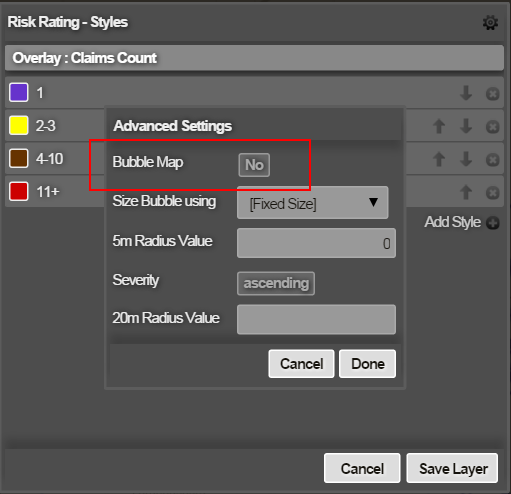Screen dimensions: 511x494
Task: Move style 4-10 up
Action: [439, 159]
